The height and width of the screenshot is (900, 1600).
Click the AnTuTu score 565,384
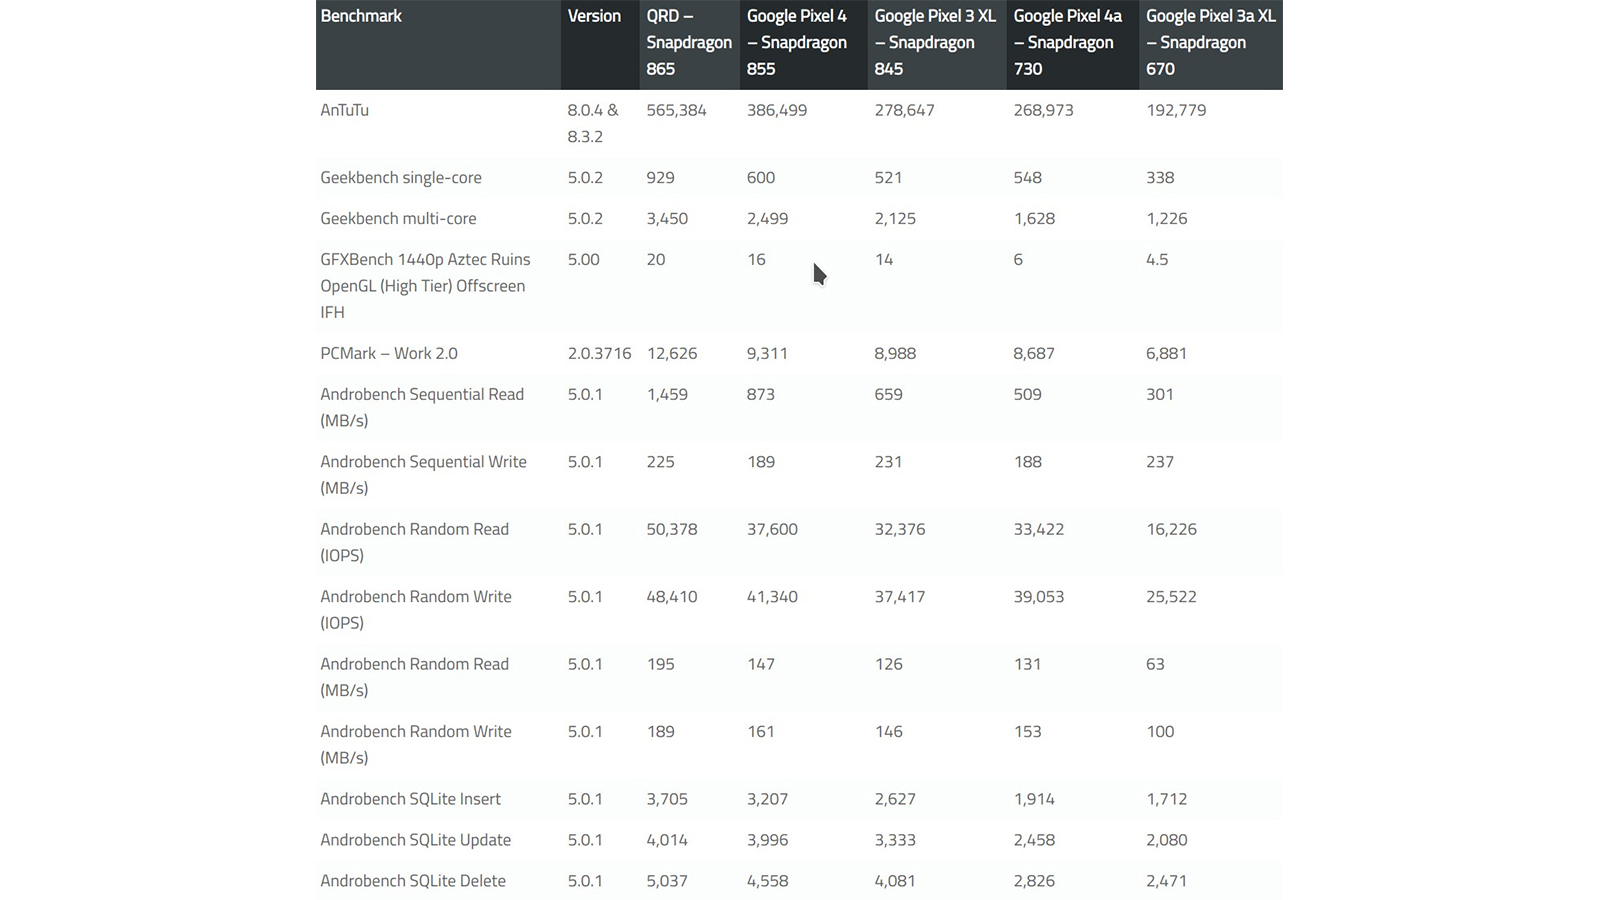click(676, 110)
